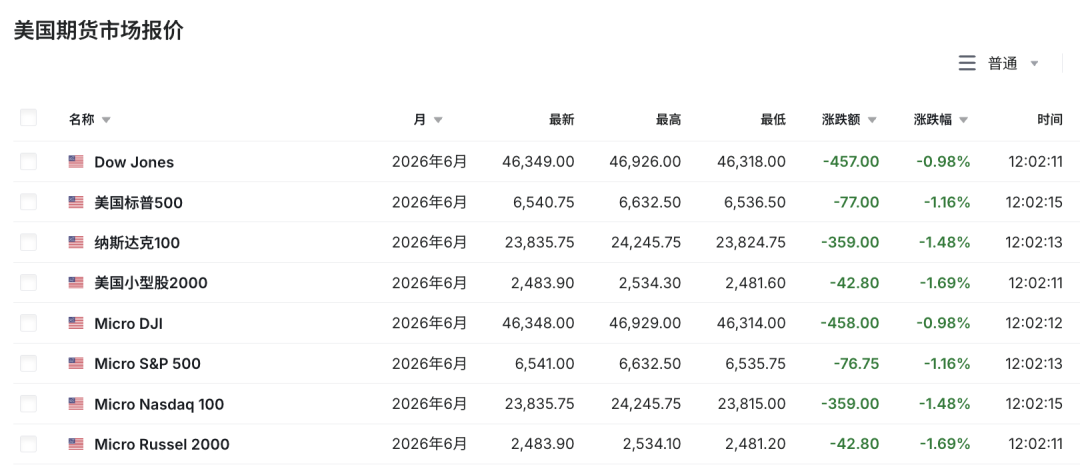Open the Micro Russel 2000 contract link
Viewport: 1080px width, 475px height.
point(162,444)
